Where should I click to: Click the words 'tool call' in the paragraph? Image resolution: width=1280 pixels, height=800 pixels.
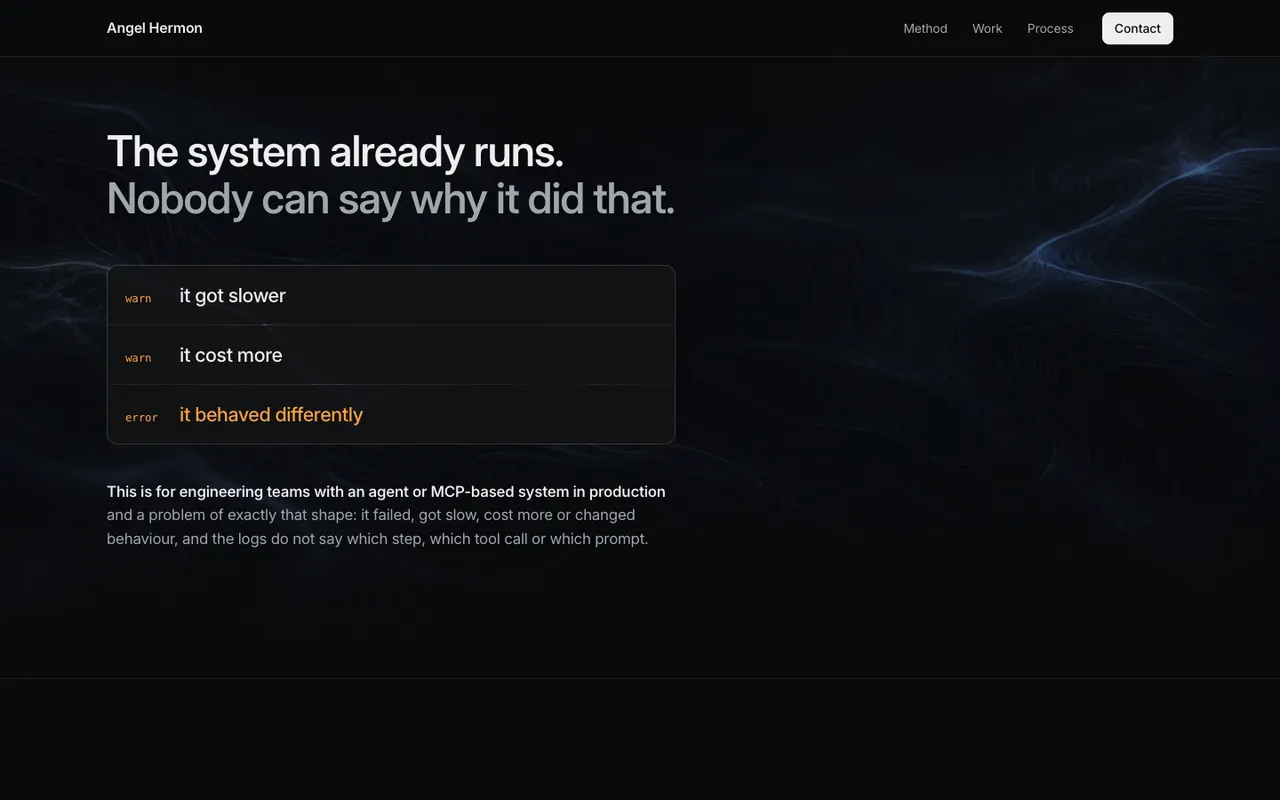pos(500,538)
